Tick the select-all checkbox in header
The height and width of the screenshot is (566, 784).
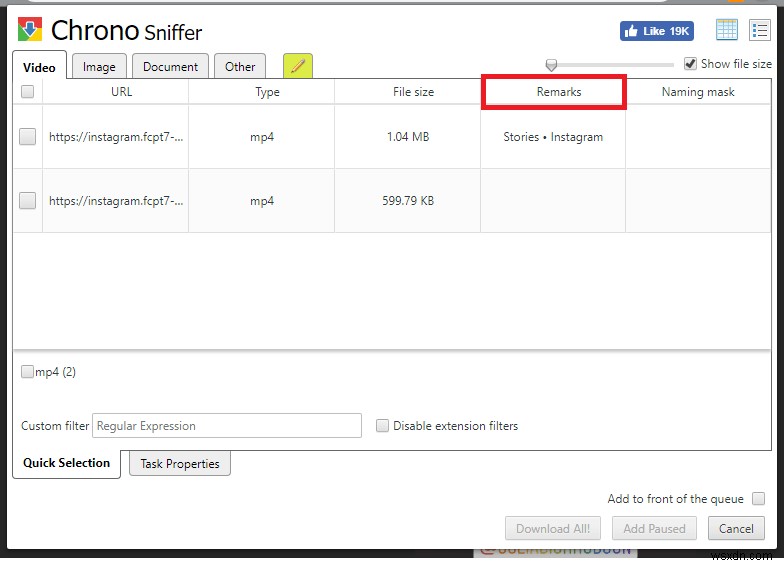click(28, 92)
